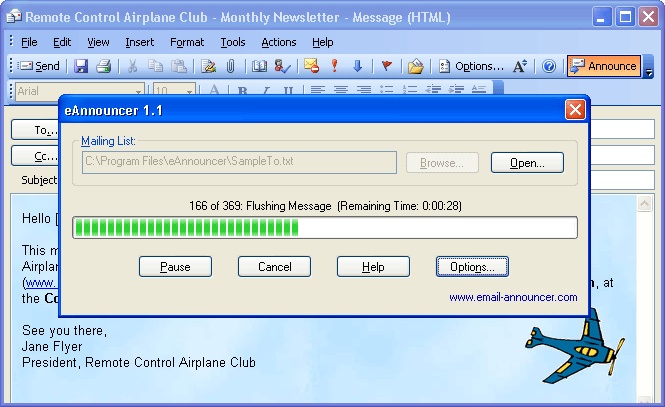Toggle Italic formatting

point(265,90)
